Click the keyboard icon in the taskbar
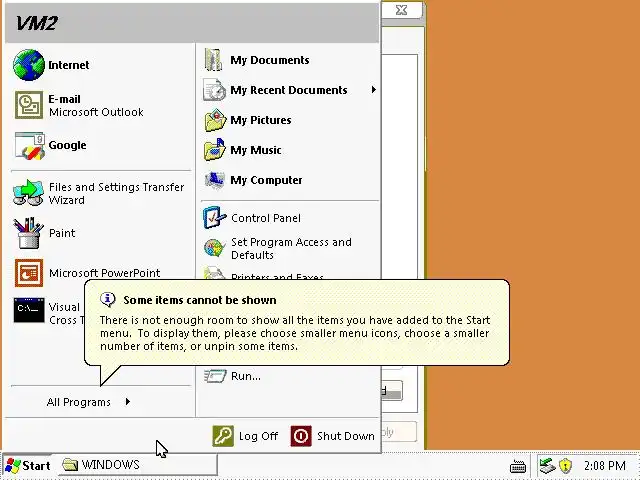Screen dimensions: 640x480 tap(518, 466)
